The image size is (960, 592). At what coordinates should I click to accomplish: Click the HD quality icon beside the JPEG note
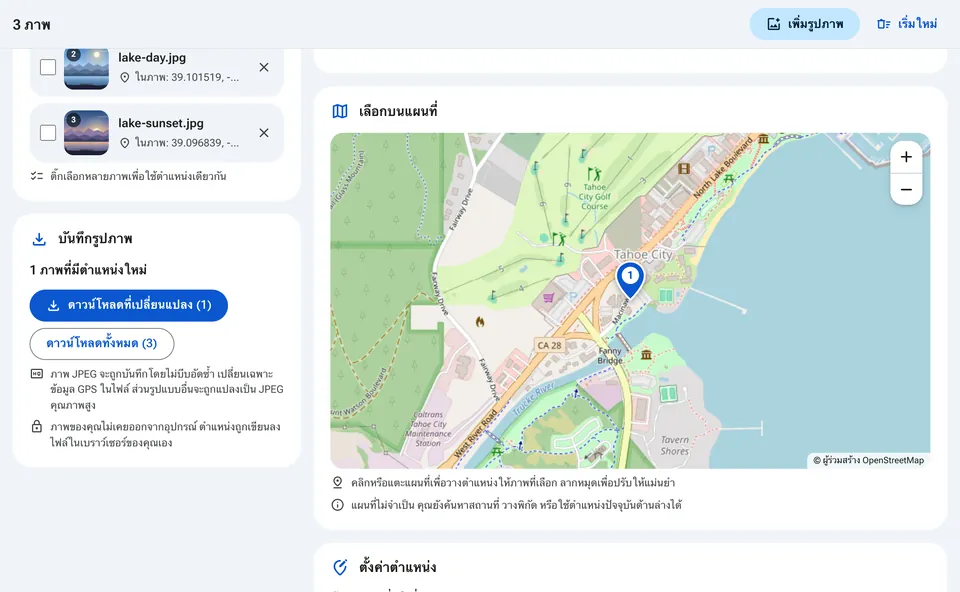coord(37,374)
